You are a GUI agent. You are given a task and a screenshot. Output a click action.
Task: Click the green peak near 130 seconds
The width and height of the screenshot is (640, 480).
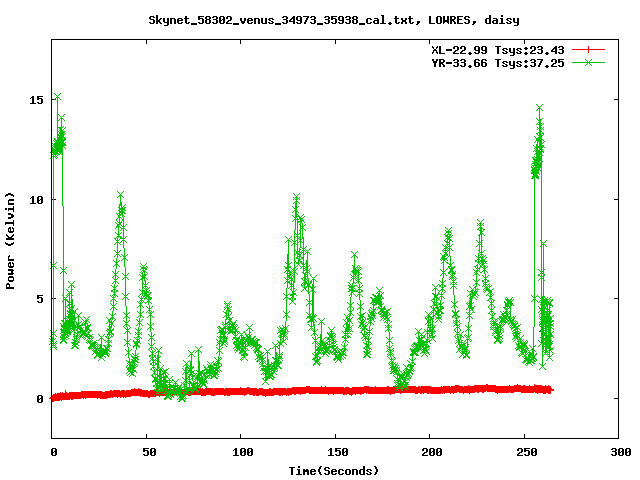point(296,197)
